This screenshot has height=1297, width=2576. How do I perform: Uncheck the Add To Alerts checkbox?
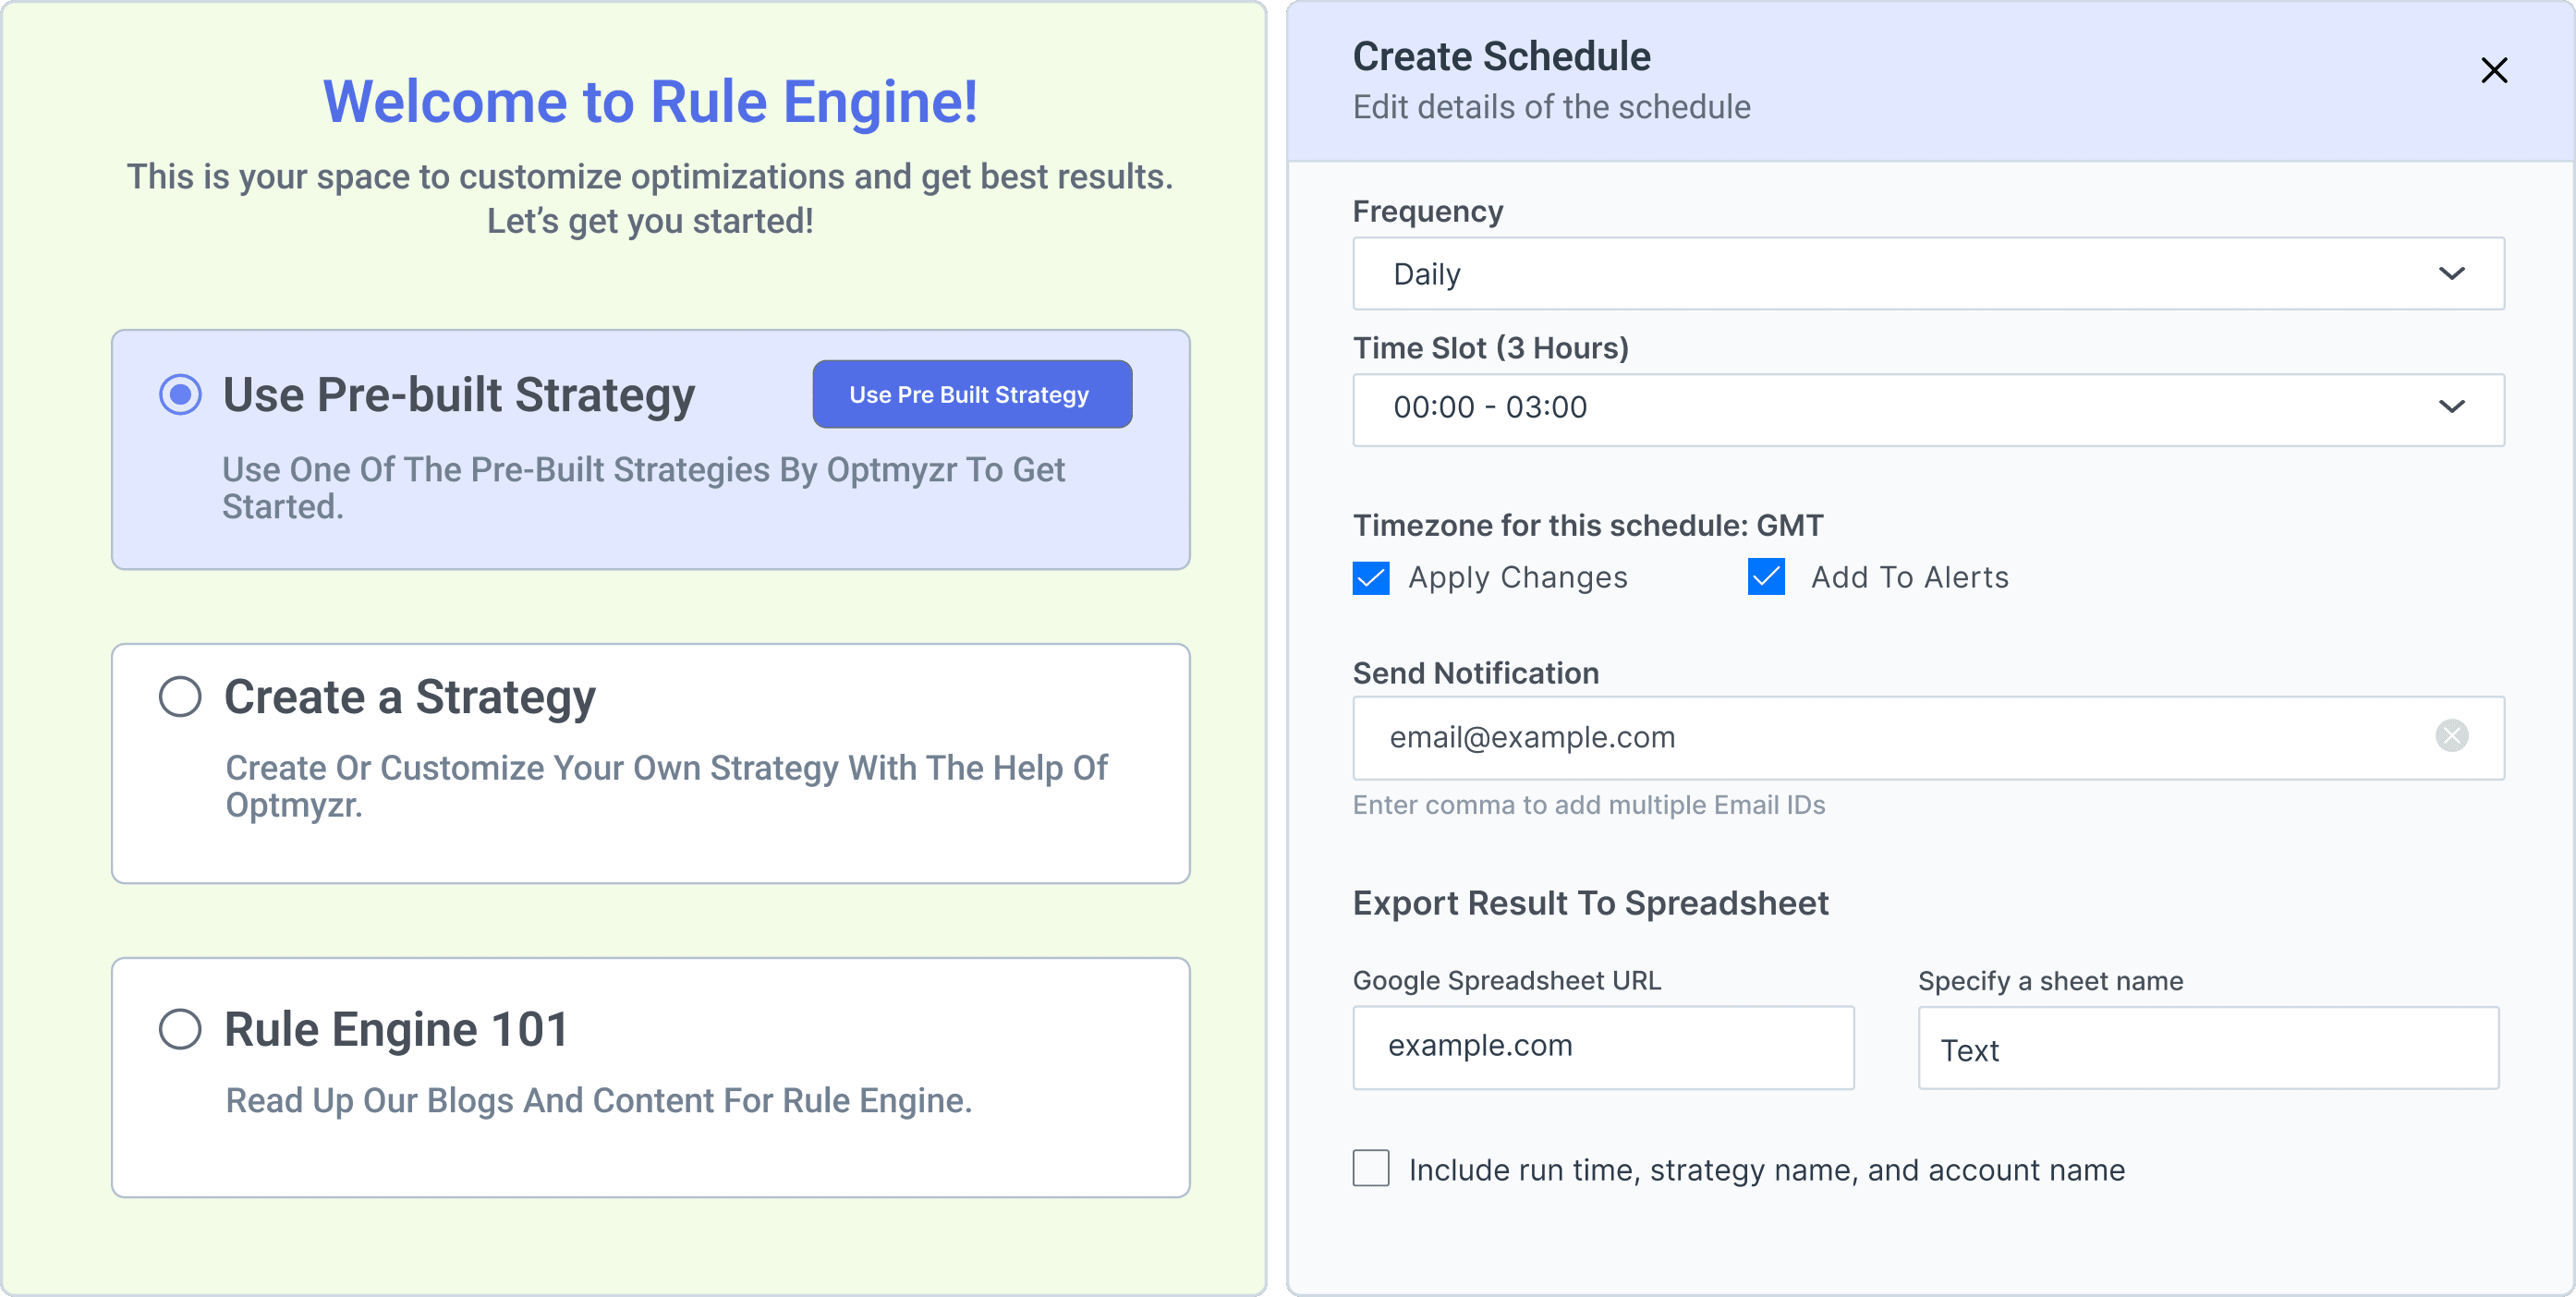click(x=1766, y=577)
